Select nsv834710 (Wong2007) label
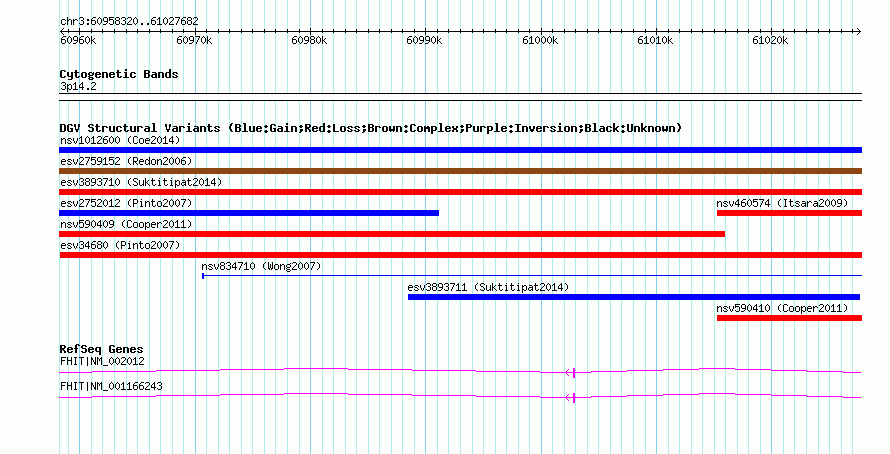The height and width of the screenshot is (454, 890). click(261, 266)
